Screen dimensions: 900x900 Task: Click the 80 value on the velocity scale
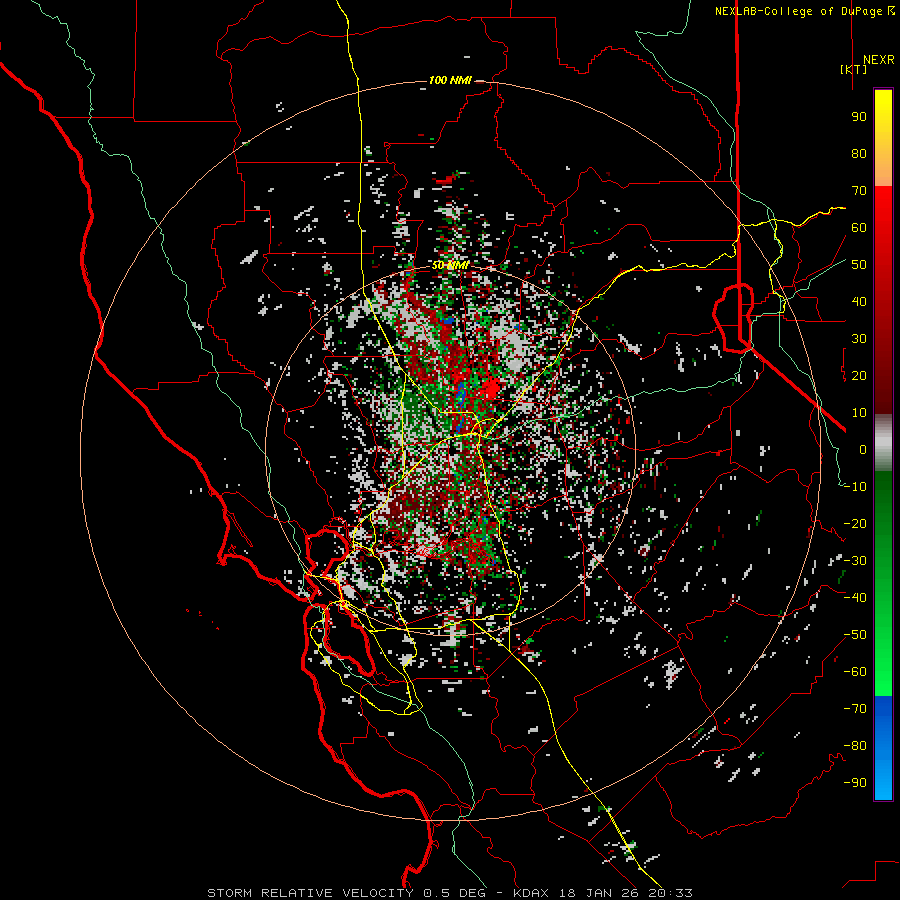[x=859, y=154]
